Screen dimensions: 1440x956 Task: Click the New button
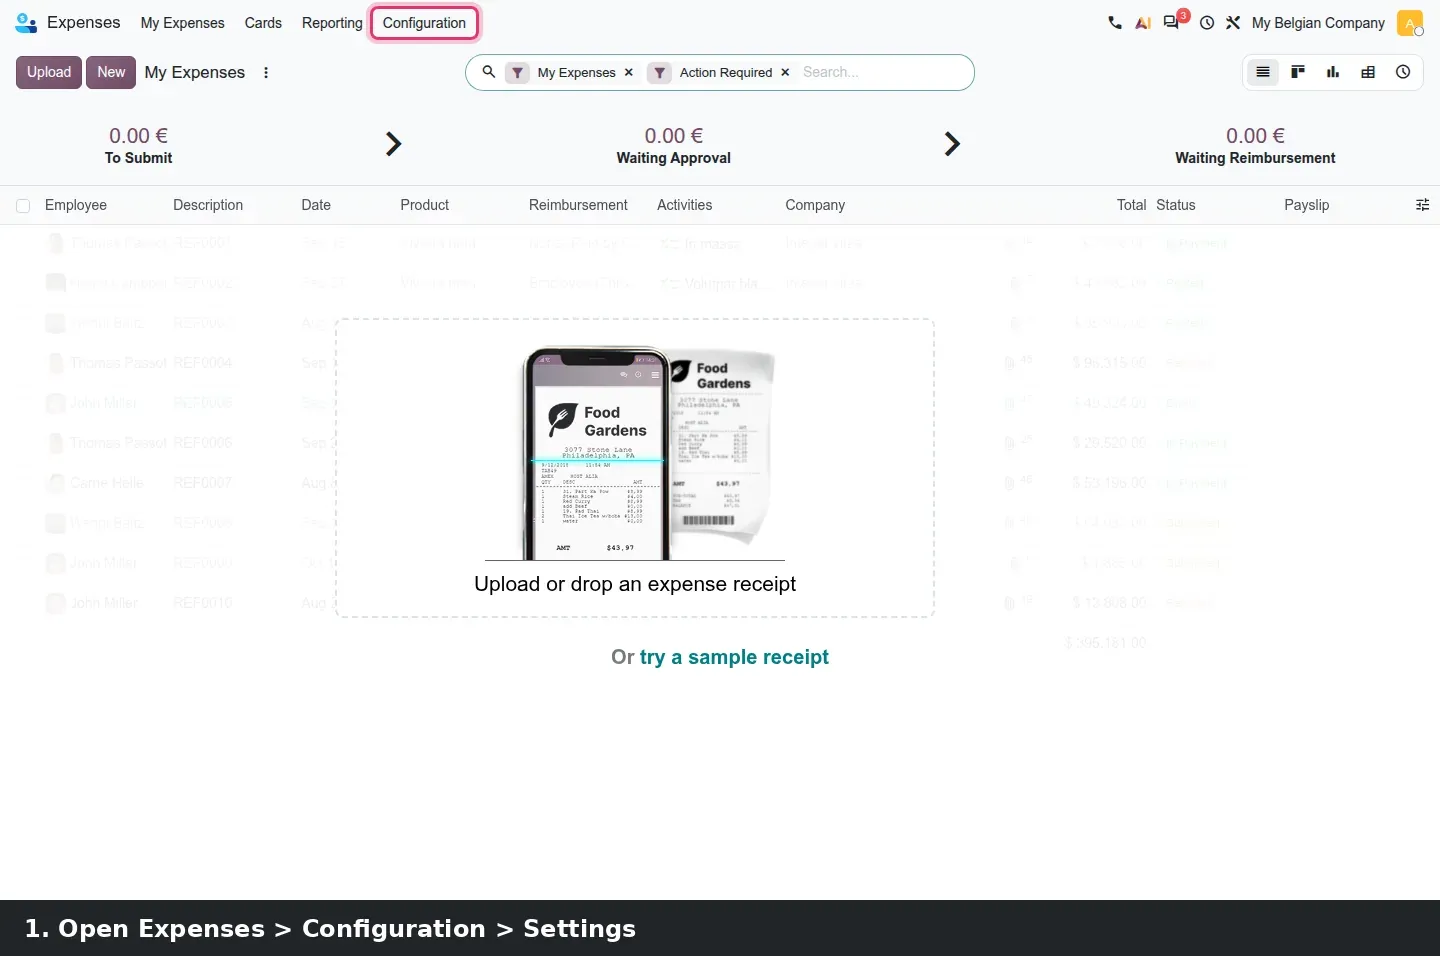[x=111, y=72]
